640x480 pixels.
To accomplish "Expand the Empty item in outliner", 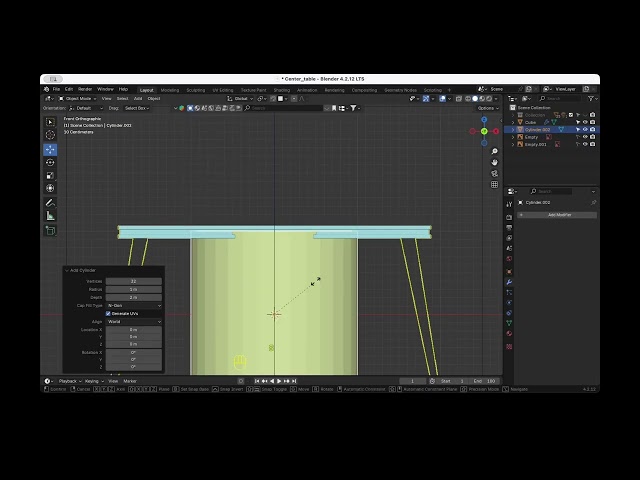I will (513, 137).
